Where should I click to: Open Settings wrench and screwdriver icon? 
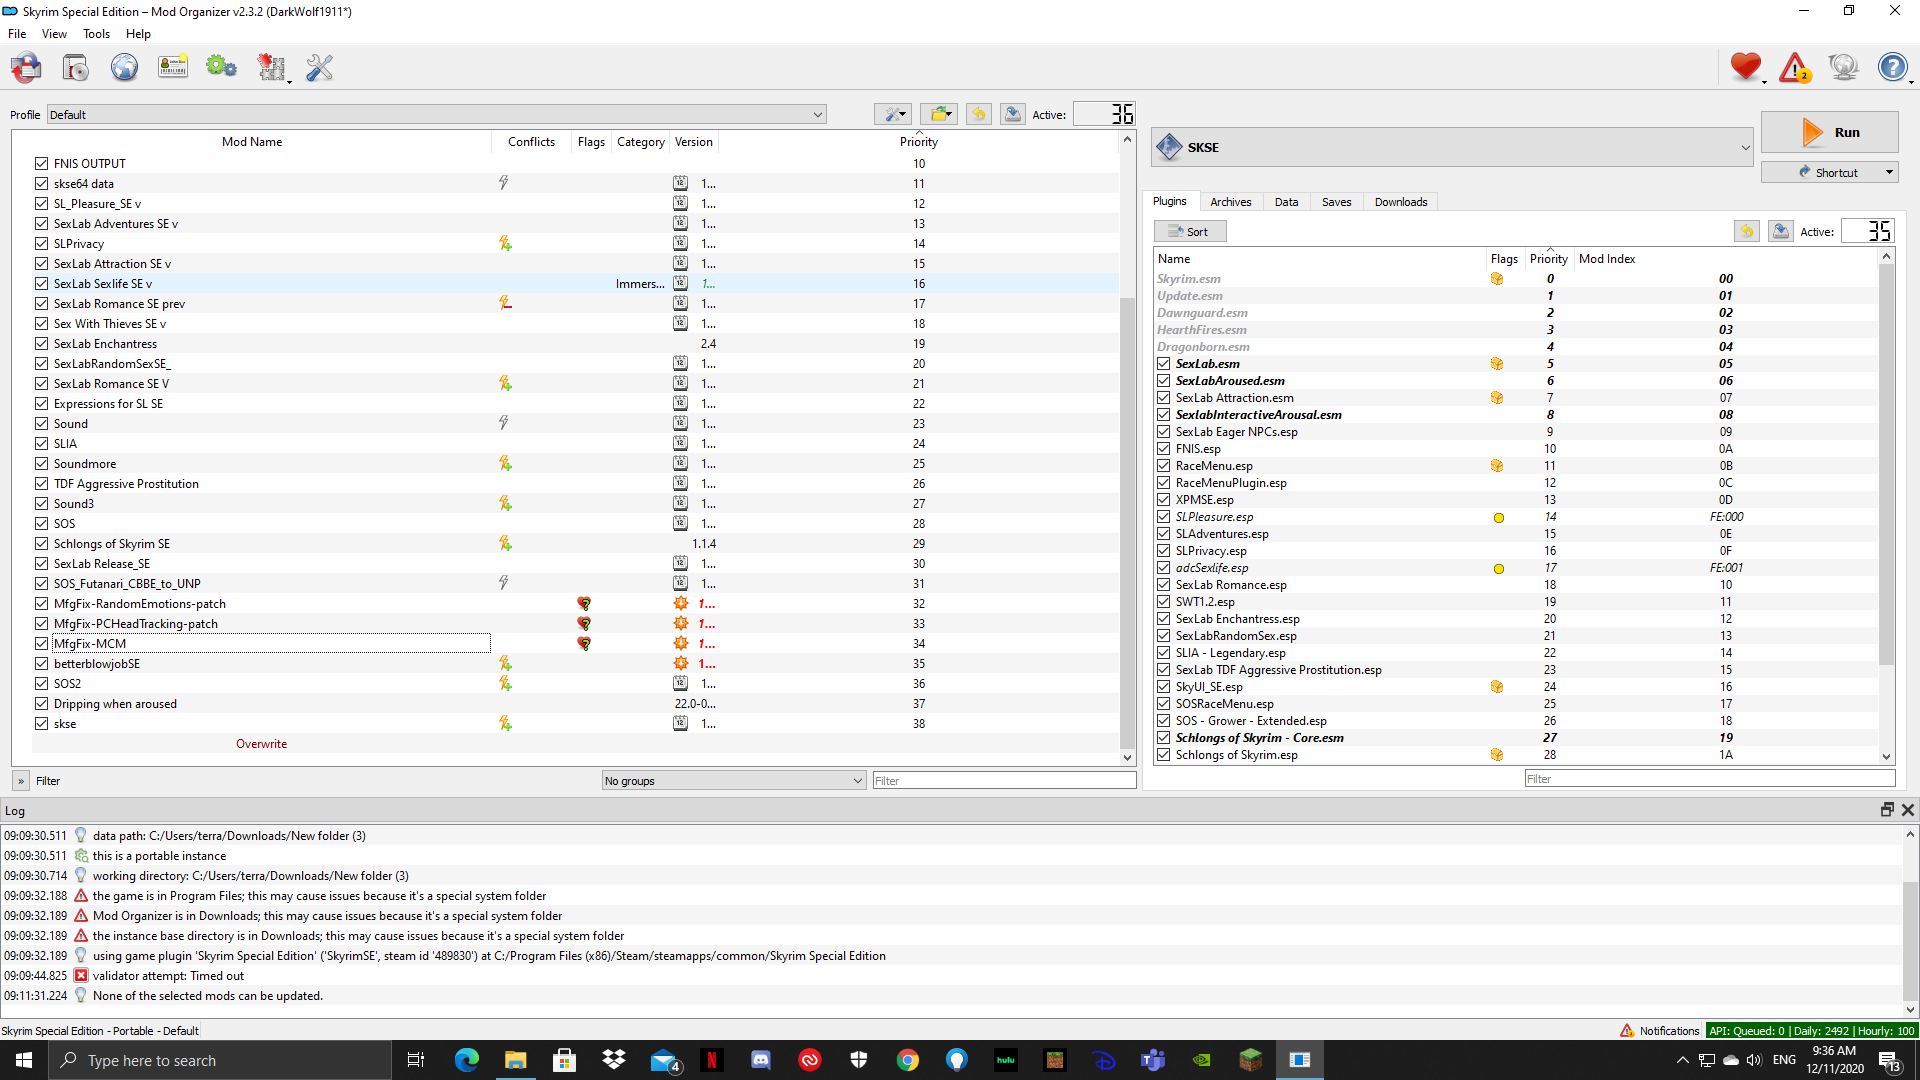tap(320, 68)
